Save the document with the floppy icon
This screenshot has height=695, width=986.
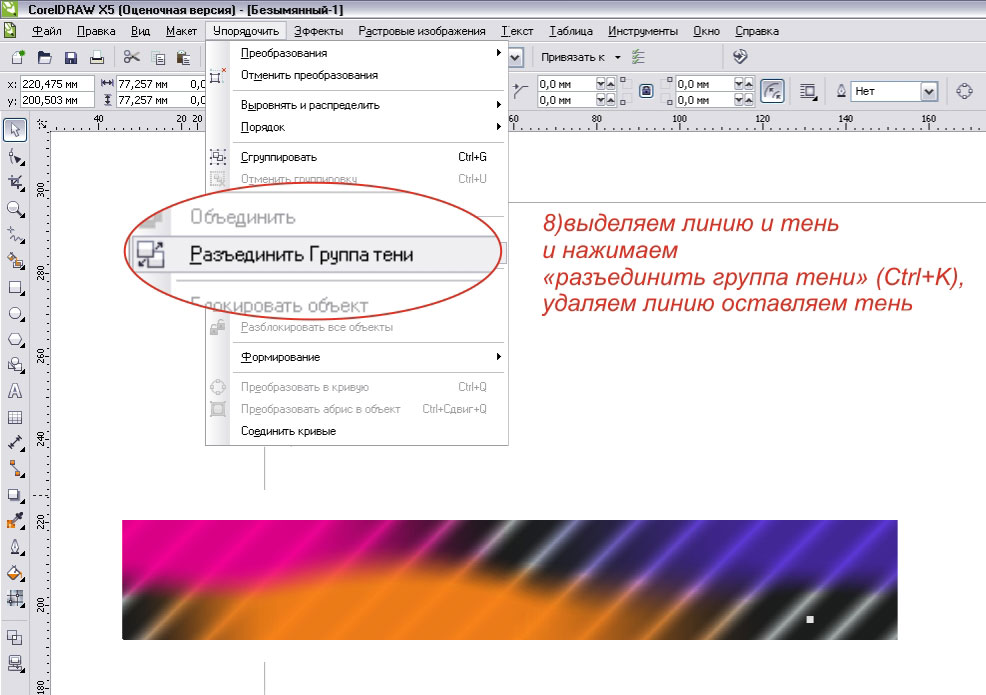click(70, 57)
